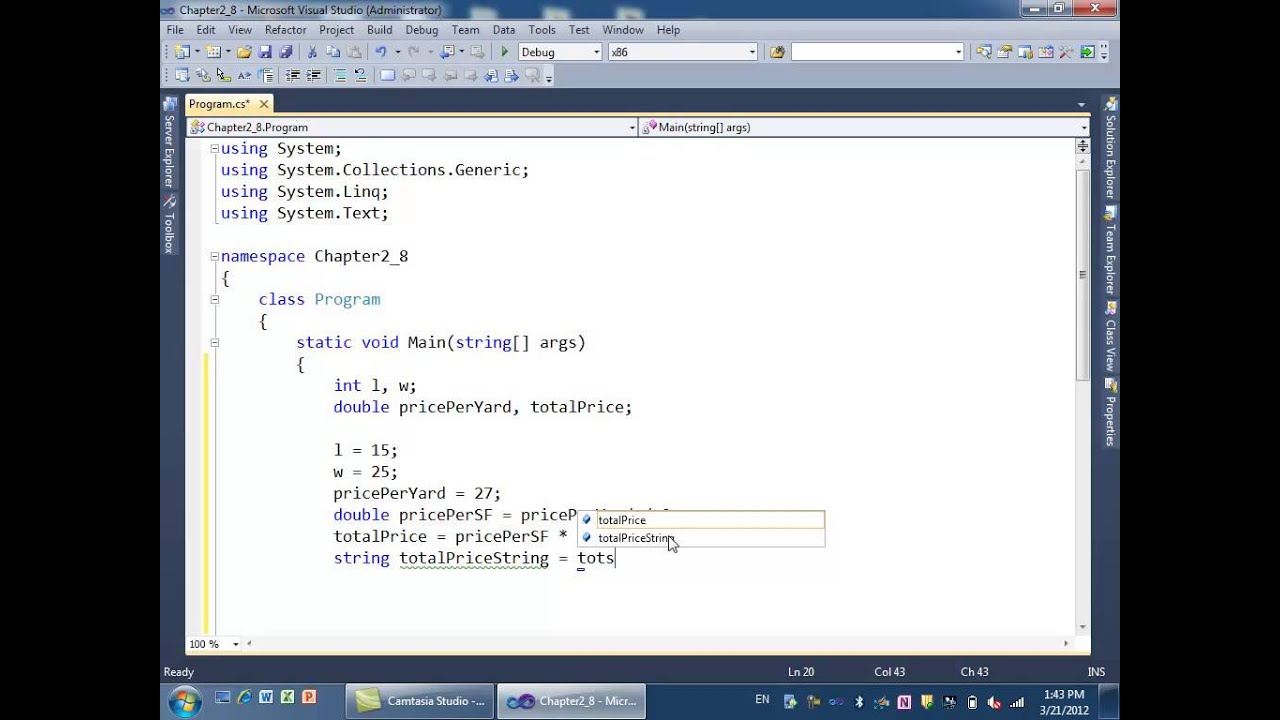
Task: Open the File menu
Action: (175, 30)
